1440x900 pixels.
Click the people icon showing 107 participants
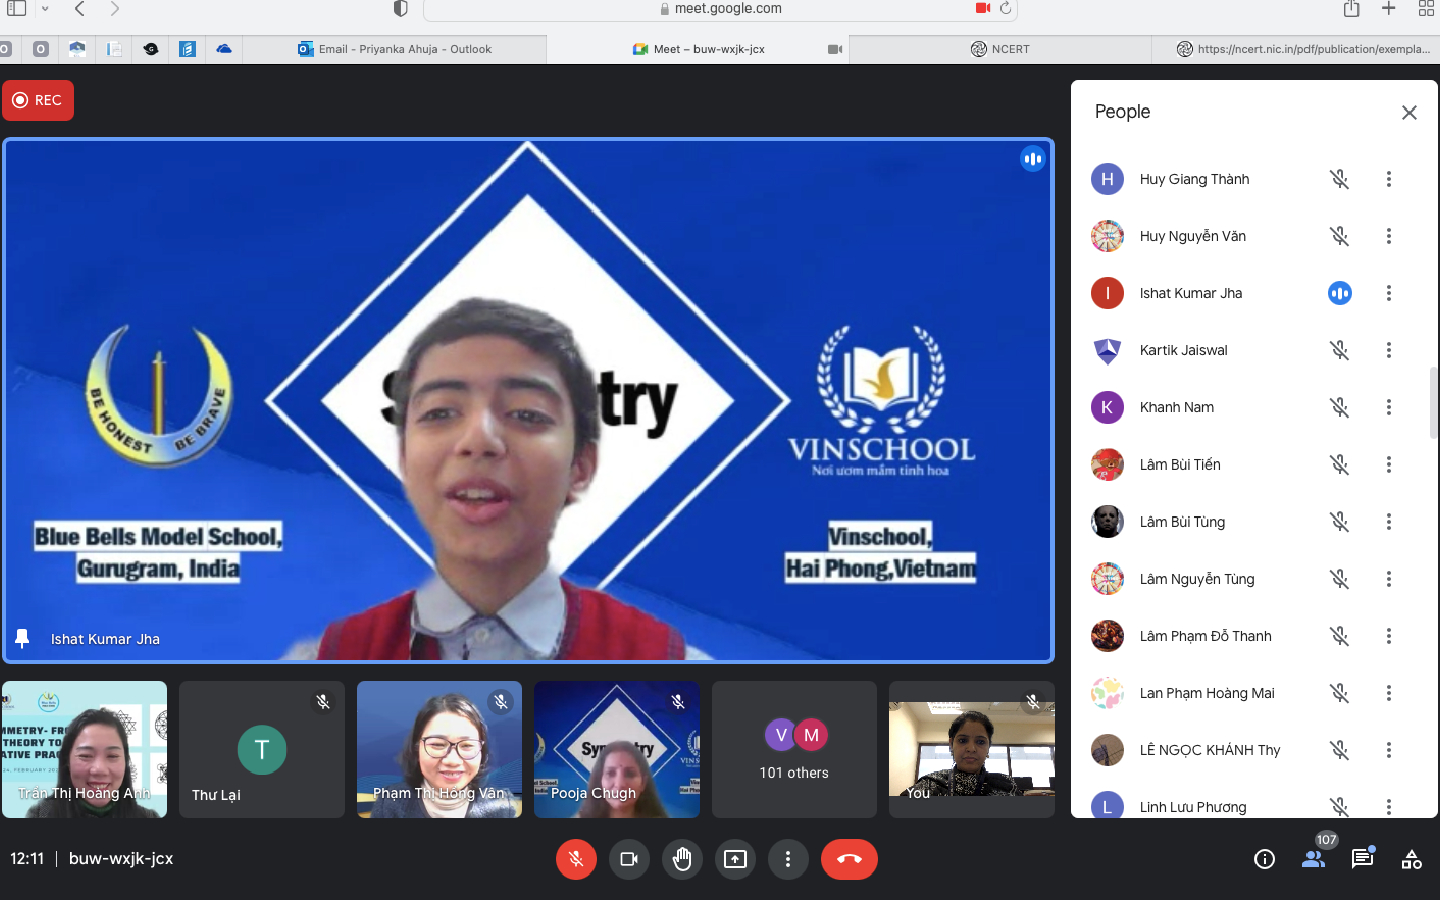click(1314, 858)
